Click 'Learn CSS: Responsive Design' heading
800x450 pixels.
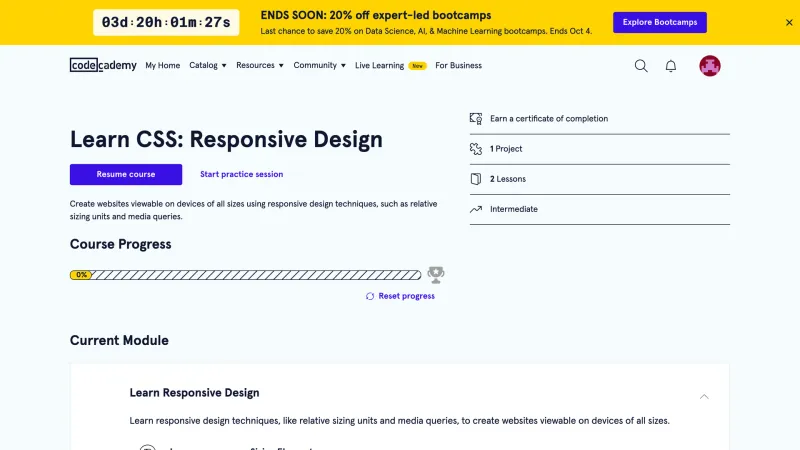pos(226,140)
